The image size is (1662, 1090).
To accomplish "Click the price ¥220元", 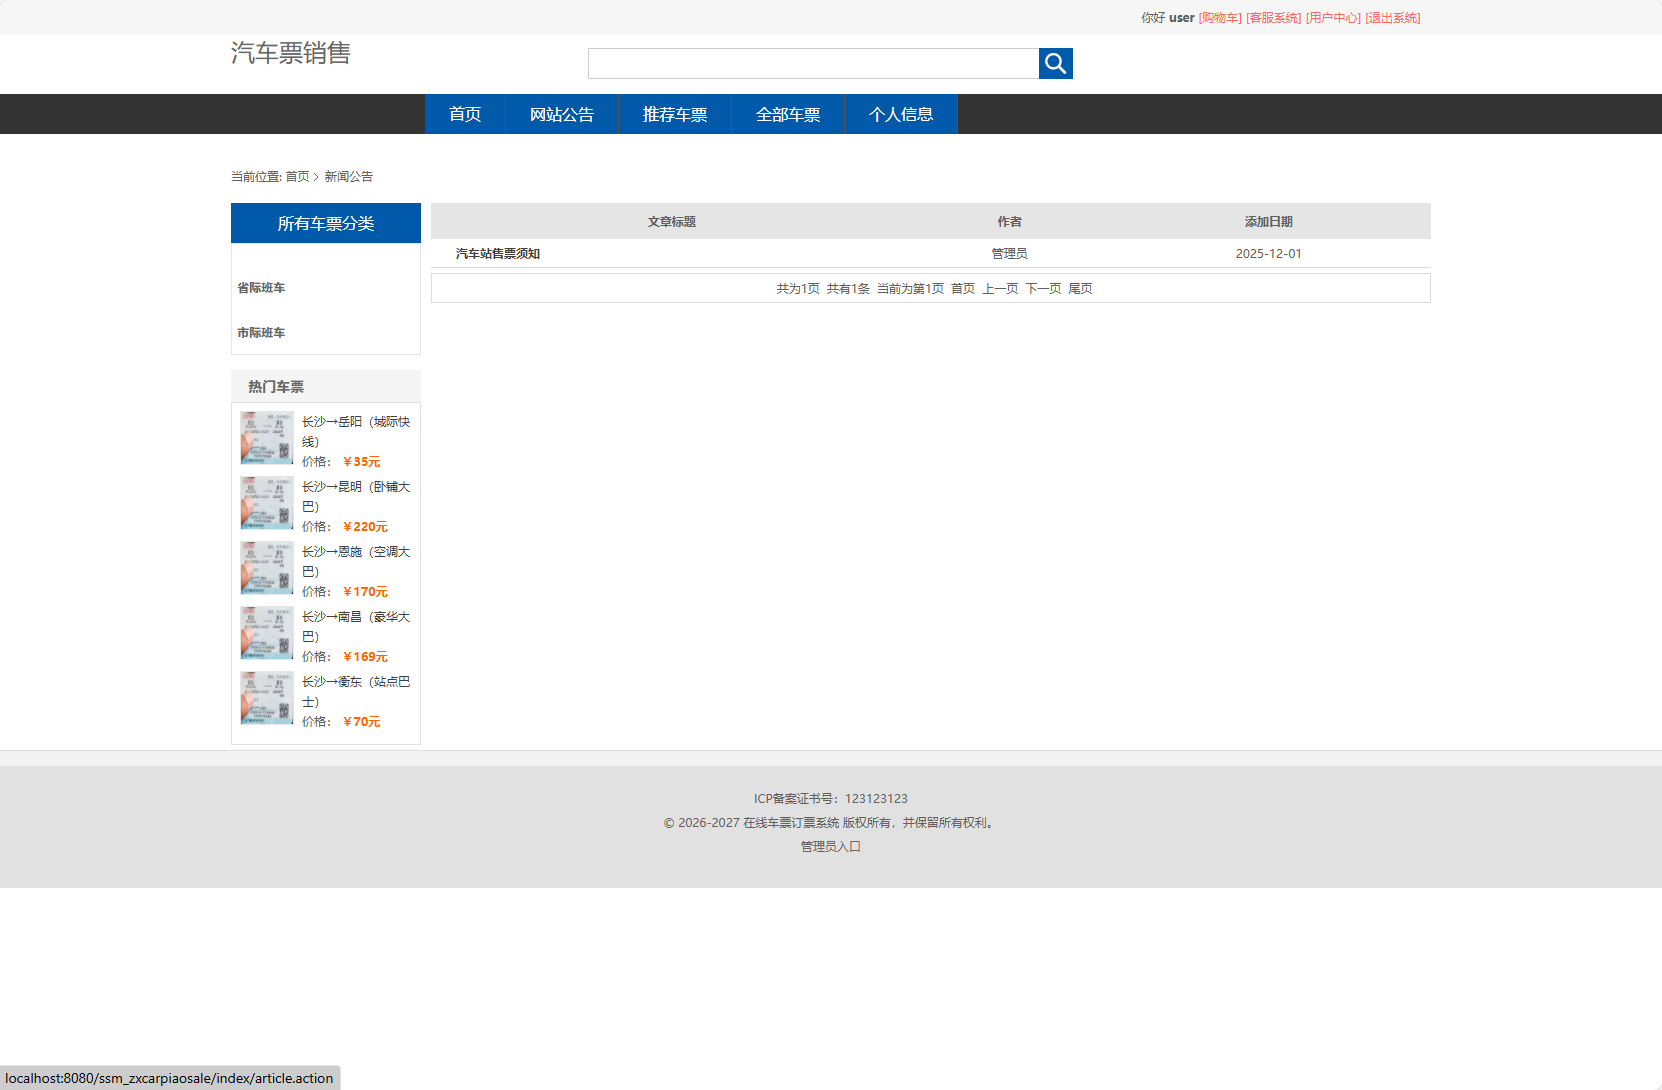I will pyautogui.click(x=365, y=527).
